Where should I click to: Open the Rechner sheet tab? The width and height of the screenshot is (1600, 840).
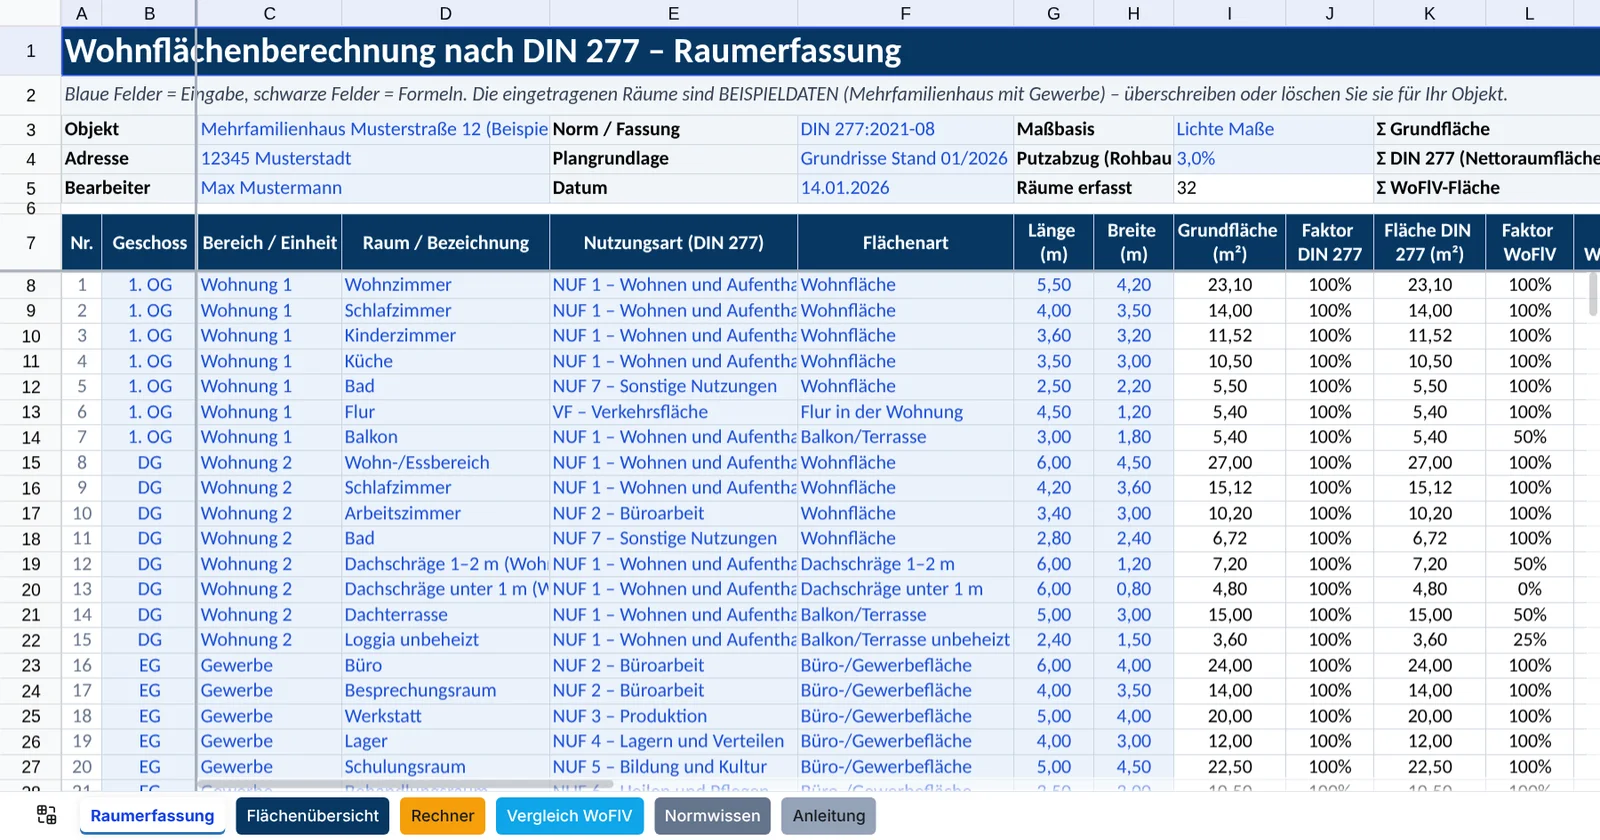(442, 816)
